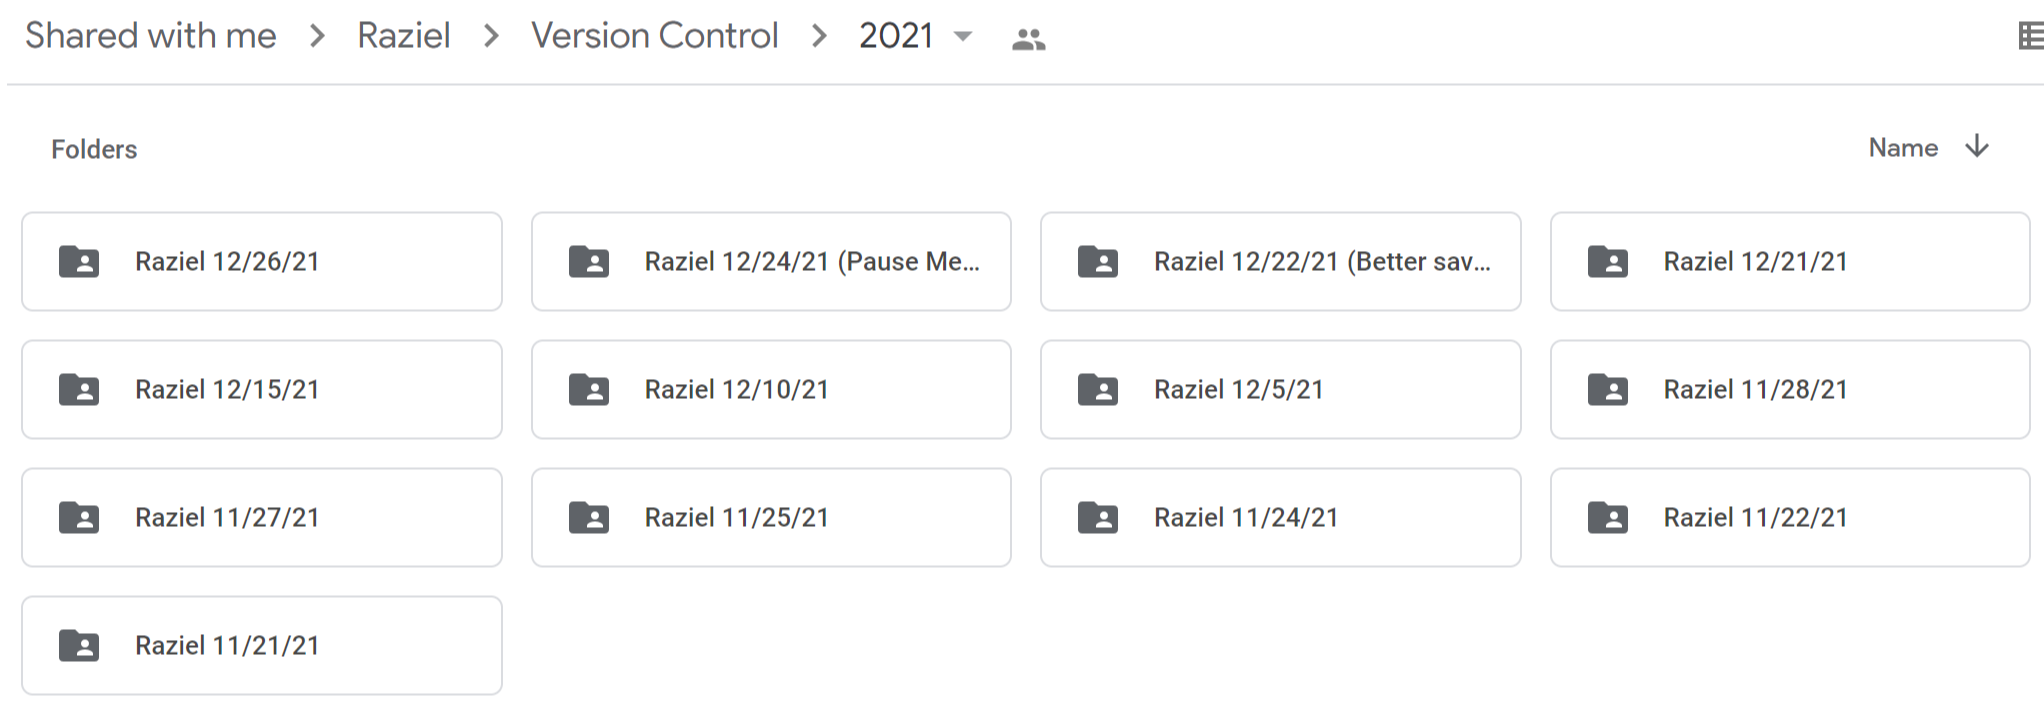Screen dimensions: 2044x713
Task: Click the folder icon beside Raziel 12/5/21
Action: pos(1099,390)
